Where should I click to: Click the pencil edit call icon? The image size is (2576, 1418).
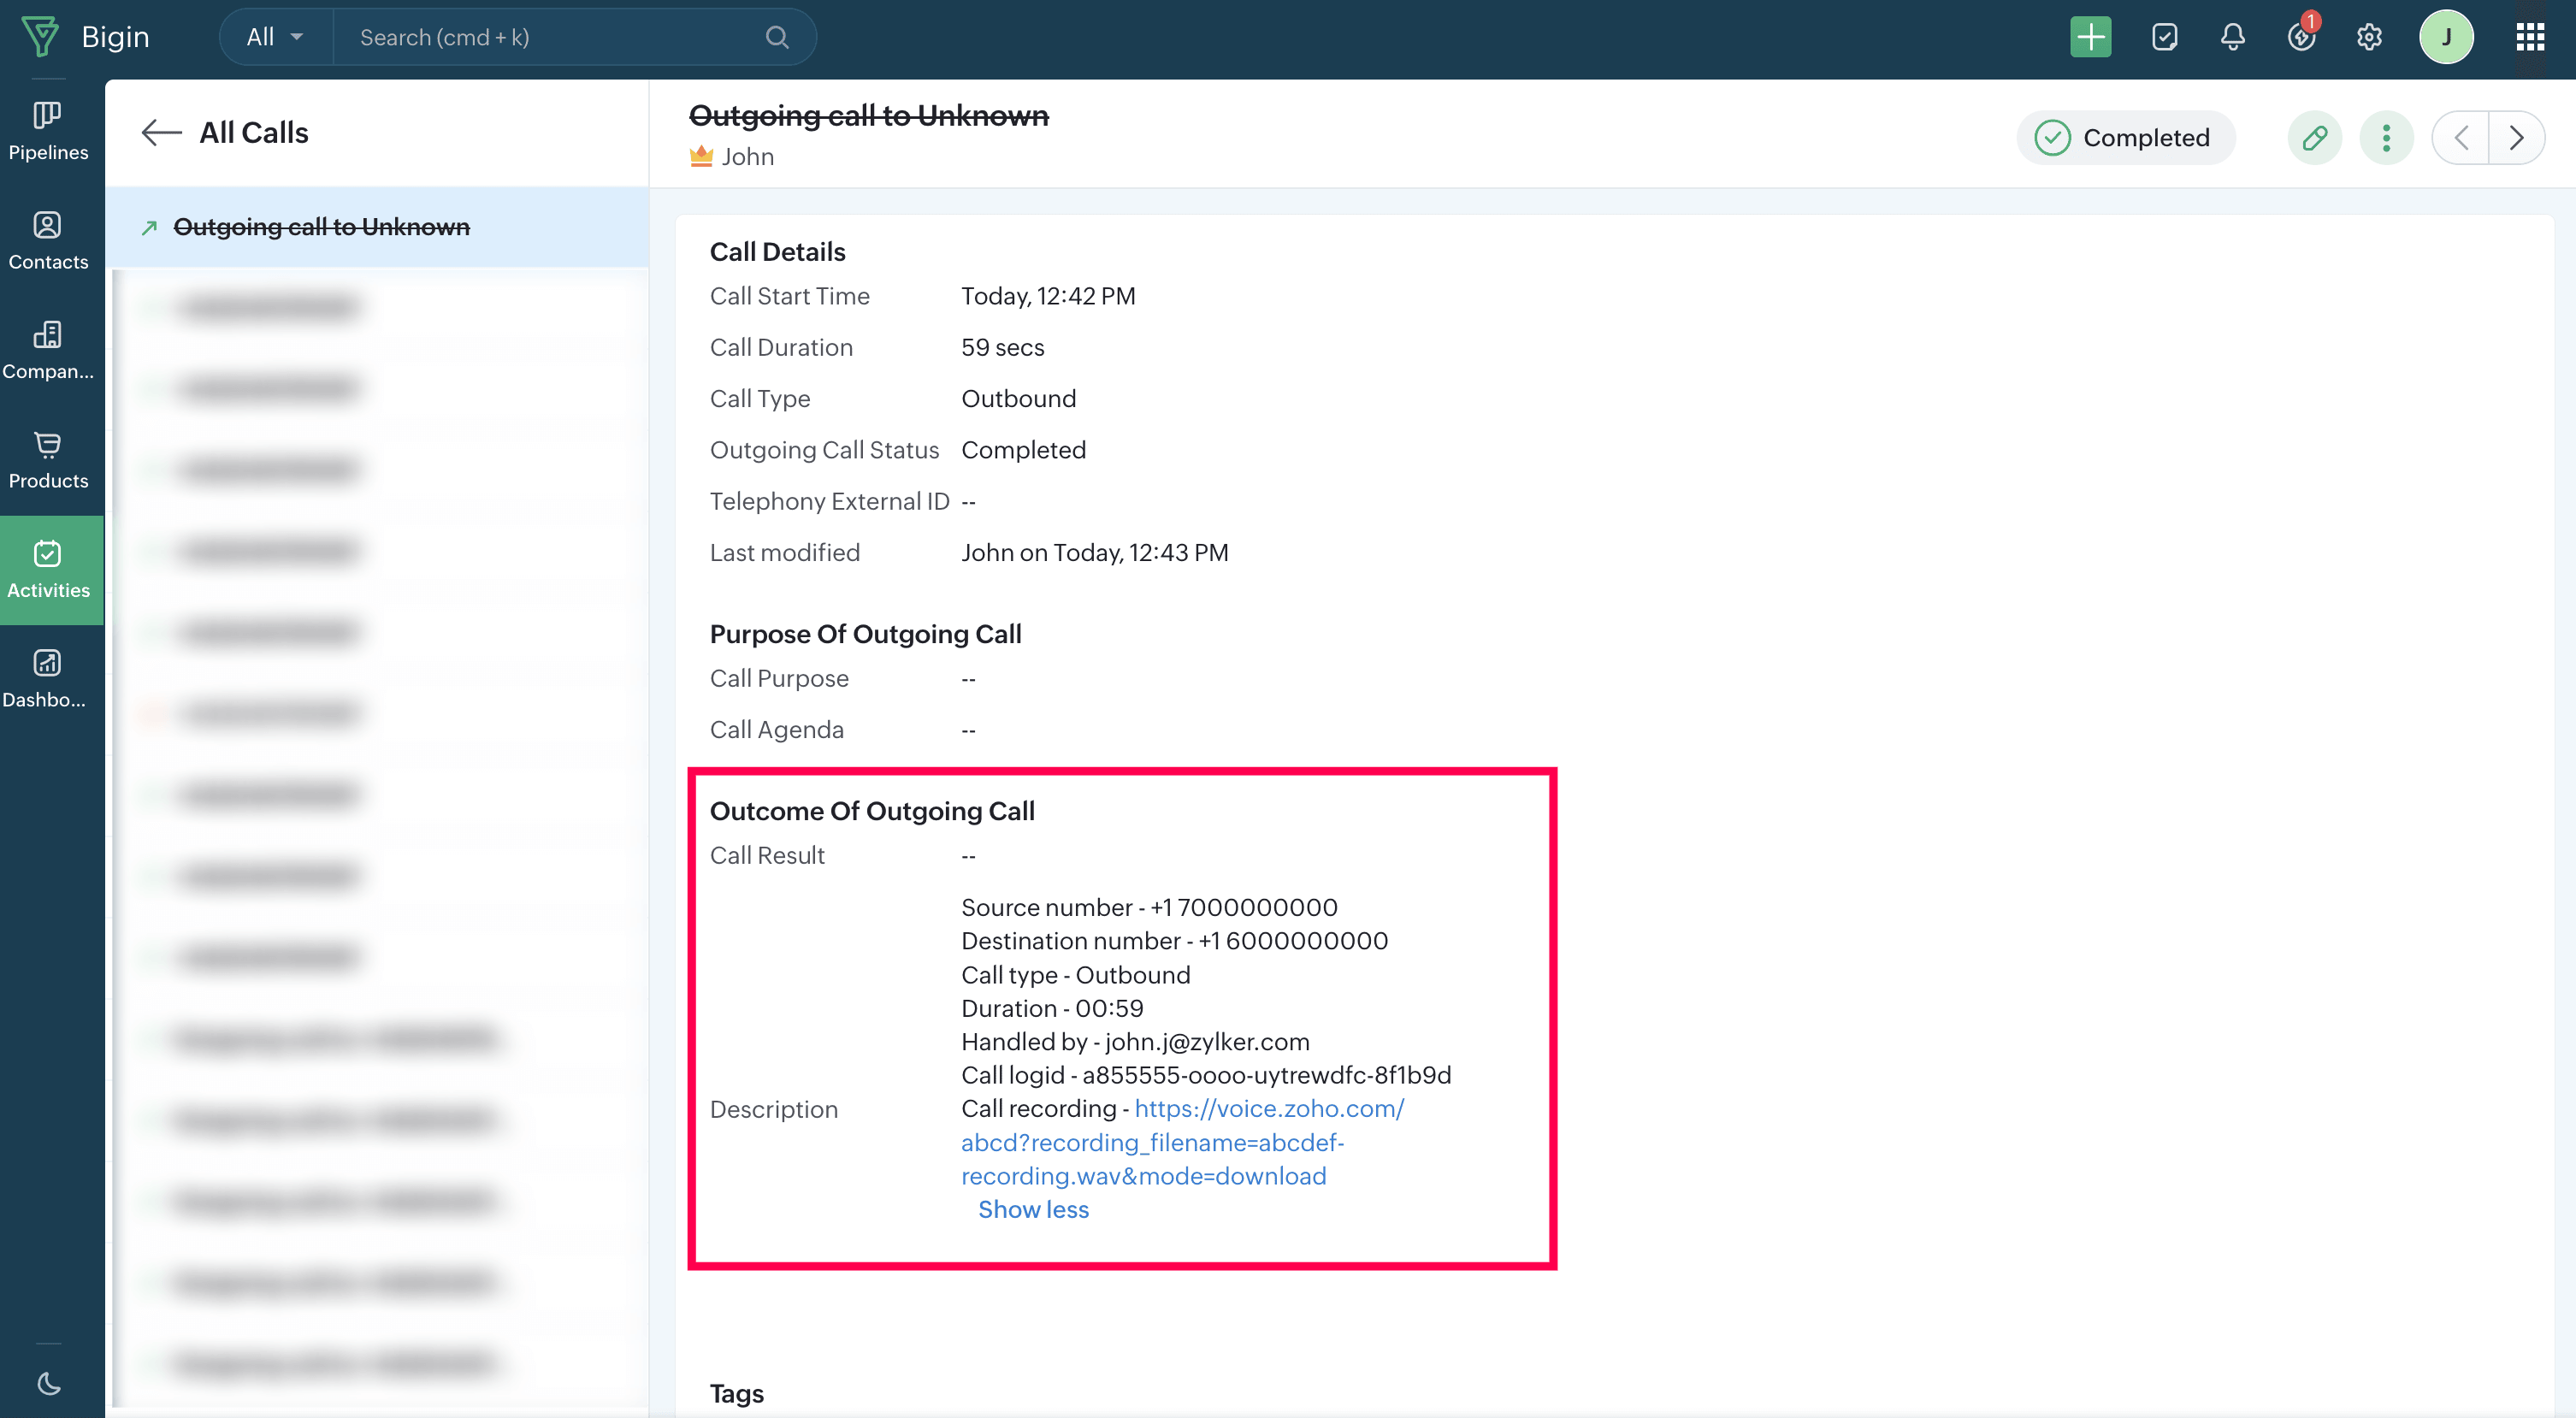2314,137
